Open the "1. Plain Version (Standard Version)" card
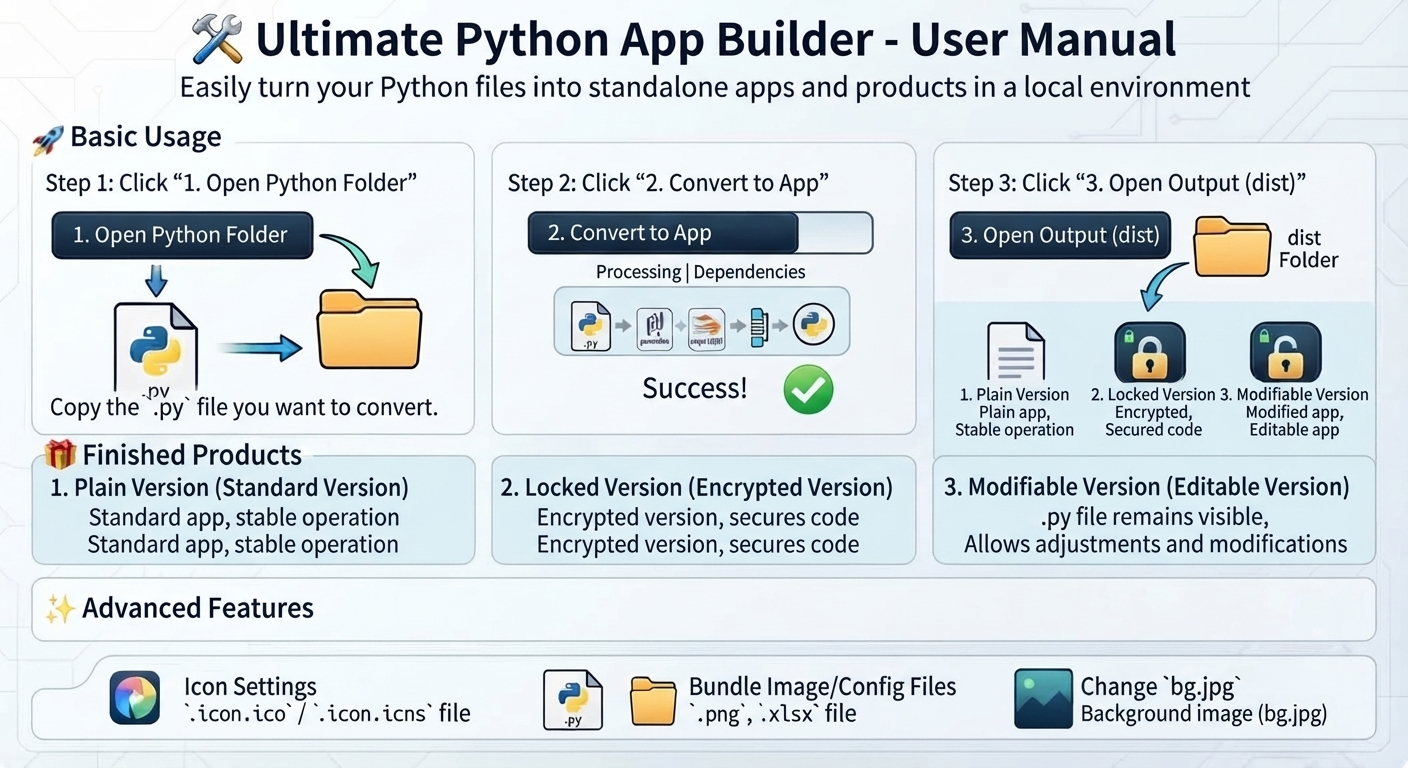The width and height of the screenshot is (1408, 768). [253, 510]
